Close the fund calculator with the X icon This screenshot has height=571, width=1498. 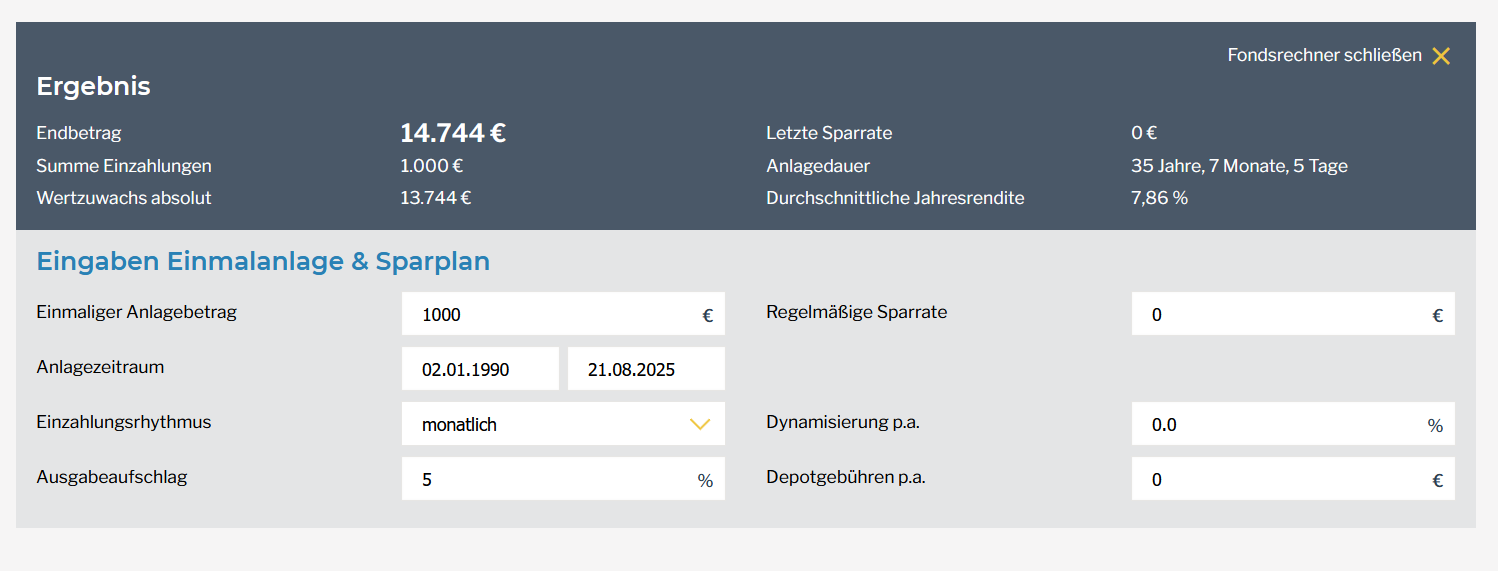1440,56
